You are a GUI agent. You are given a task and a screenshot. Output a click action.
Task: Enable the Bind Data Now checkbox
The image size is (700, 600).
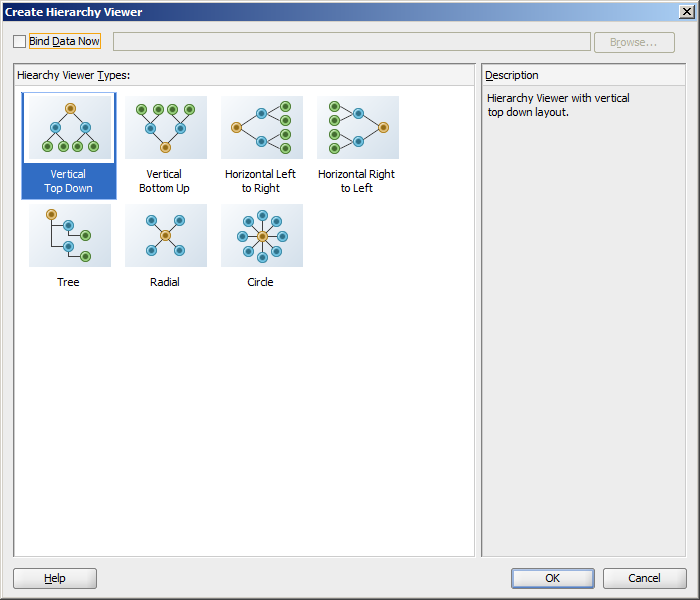pyautogui.click(x=19, y=42)
